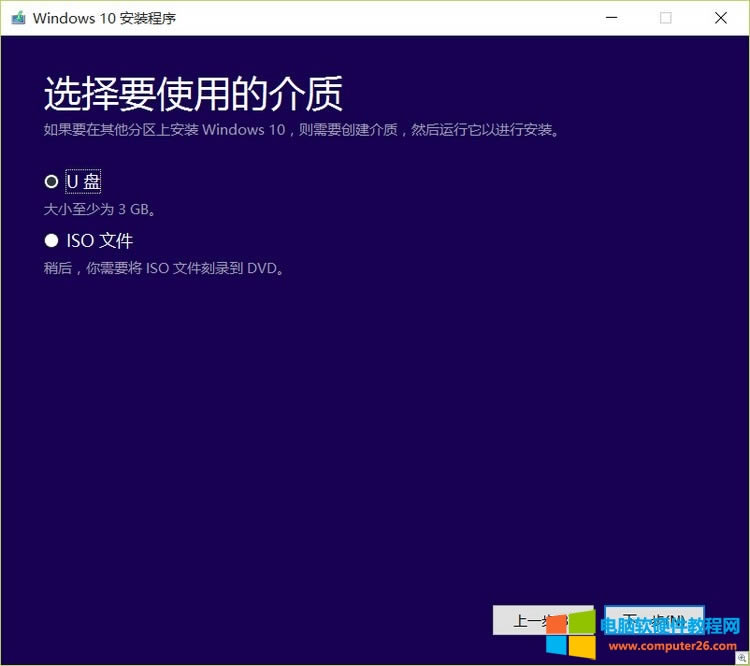This screenshot has height=666, width=750.
Task: Close the Windows 10 安装程序 window
Action: click(720, 18)
